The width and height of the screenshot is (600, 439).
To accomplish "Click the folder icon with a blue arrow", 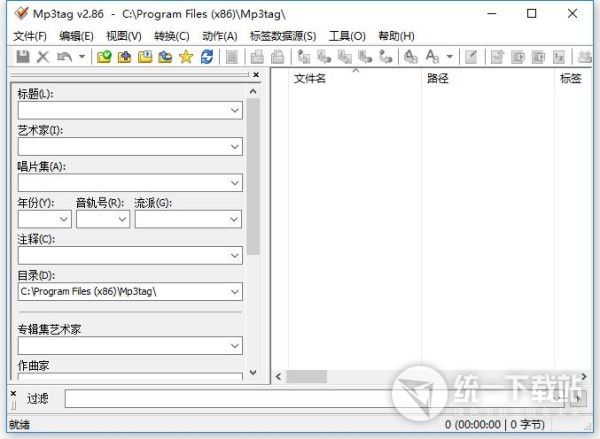I will click(165, 57).
